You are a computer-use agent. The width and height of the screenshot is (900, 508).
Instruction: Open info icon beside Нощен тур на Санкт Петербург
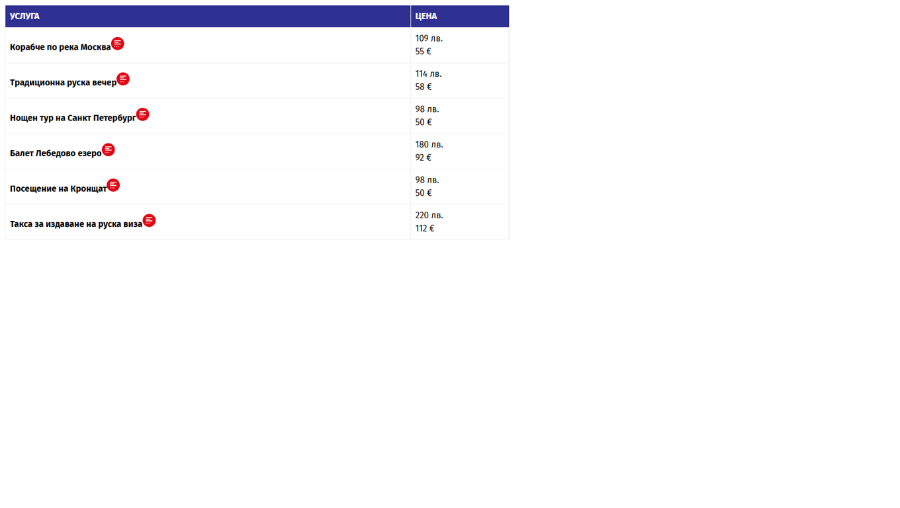(x=142, y=114)
